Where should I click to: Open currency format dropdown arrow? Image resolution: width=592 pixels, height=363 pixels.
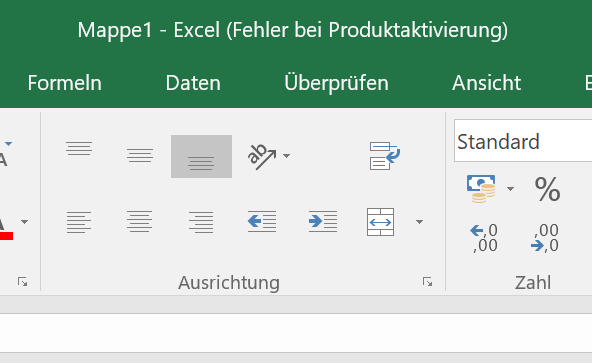(510, 188)
